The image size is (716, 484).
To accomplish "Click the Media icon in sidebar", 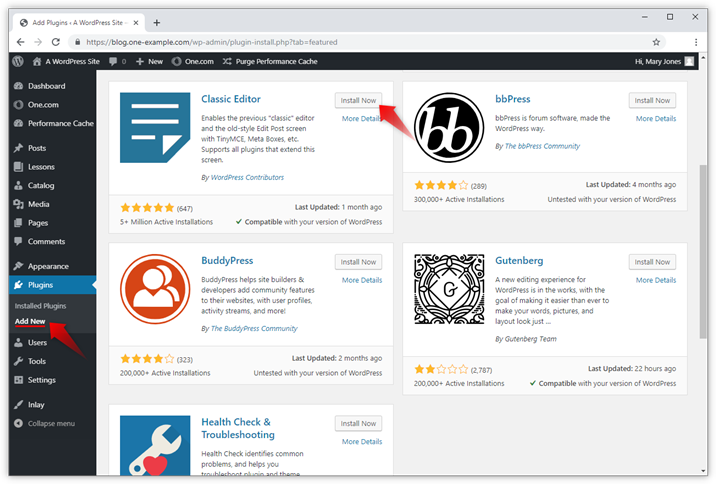I will coord(18,204).
